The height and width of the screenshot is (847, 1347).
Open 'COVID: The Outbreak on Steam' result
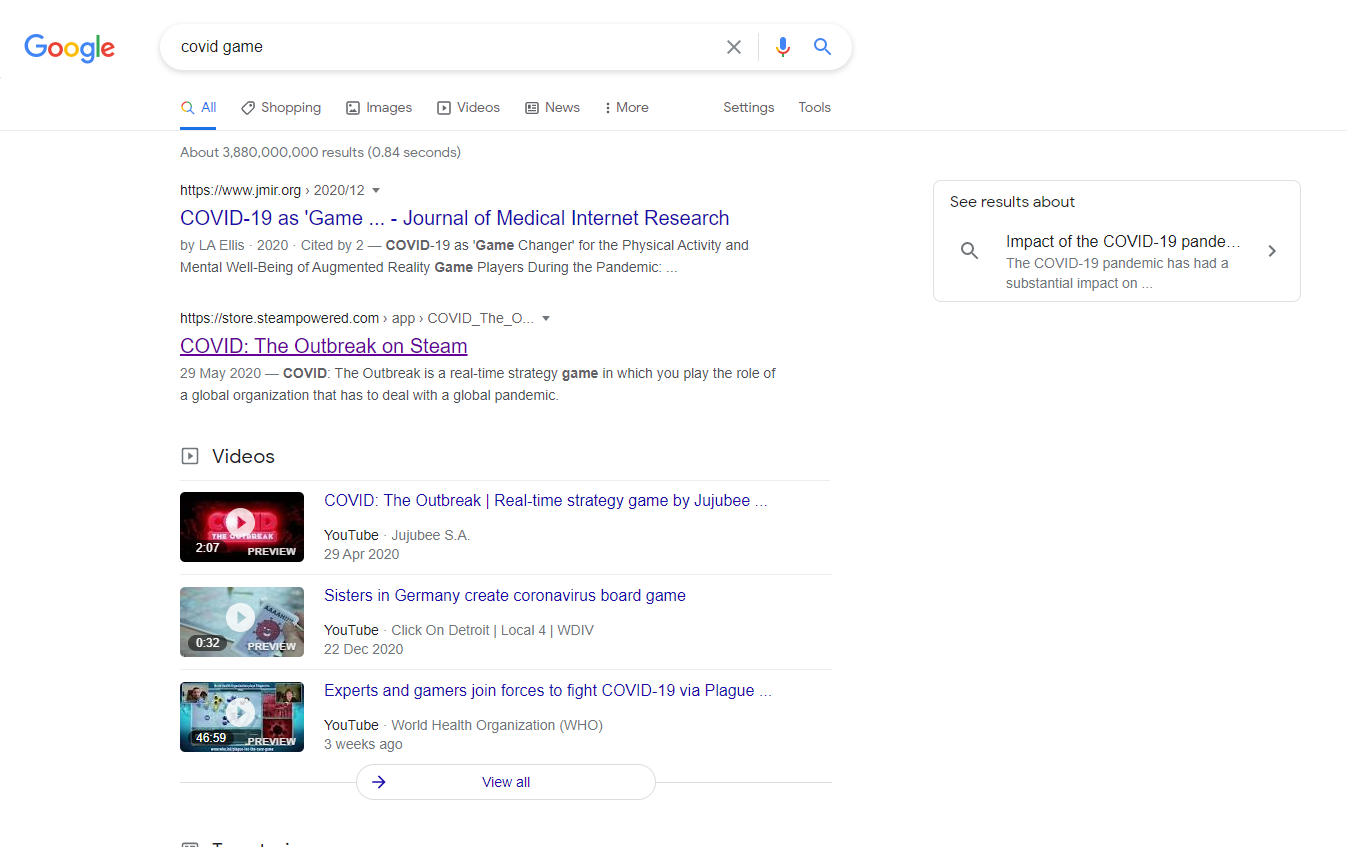tap(324, 346)
